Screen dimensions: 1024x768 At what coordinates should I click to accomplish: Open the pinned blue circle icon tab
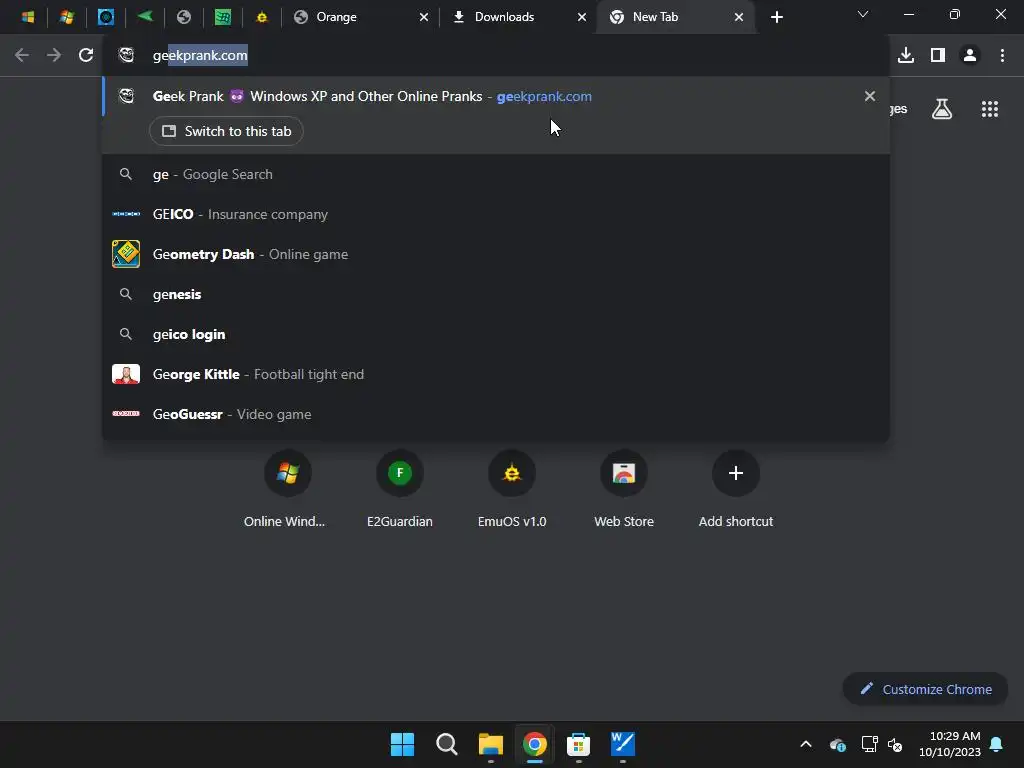click(x=106, y=17)
